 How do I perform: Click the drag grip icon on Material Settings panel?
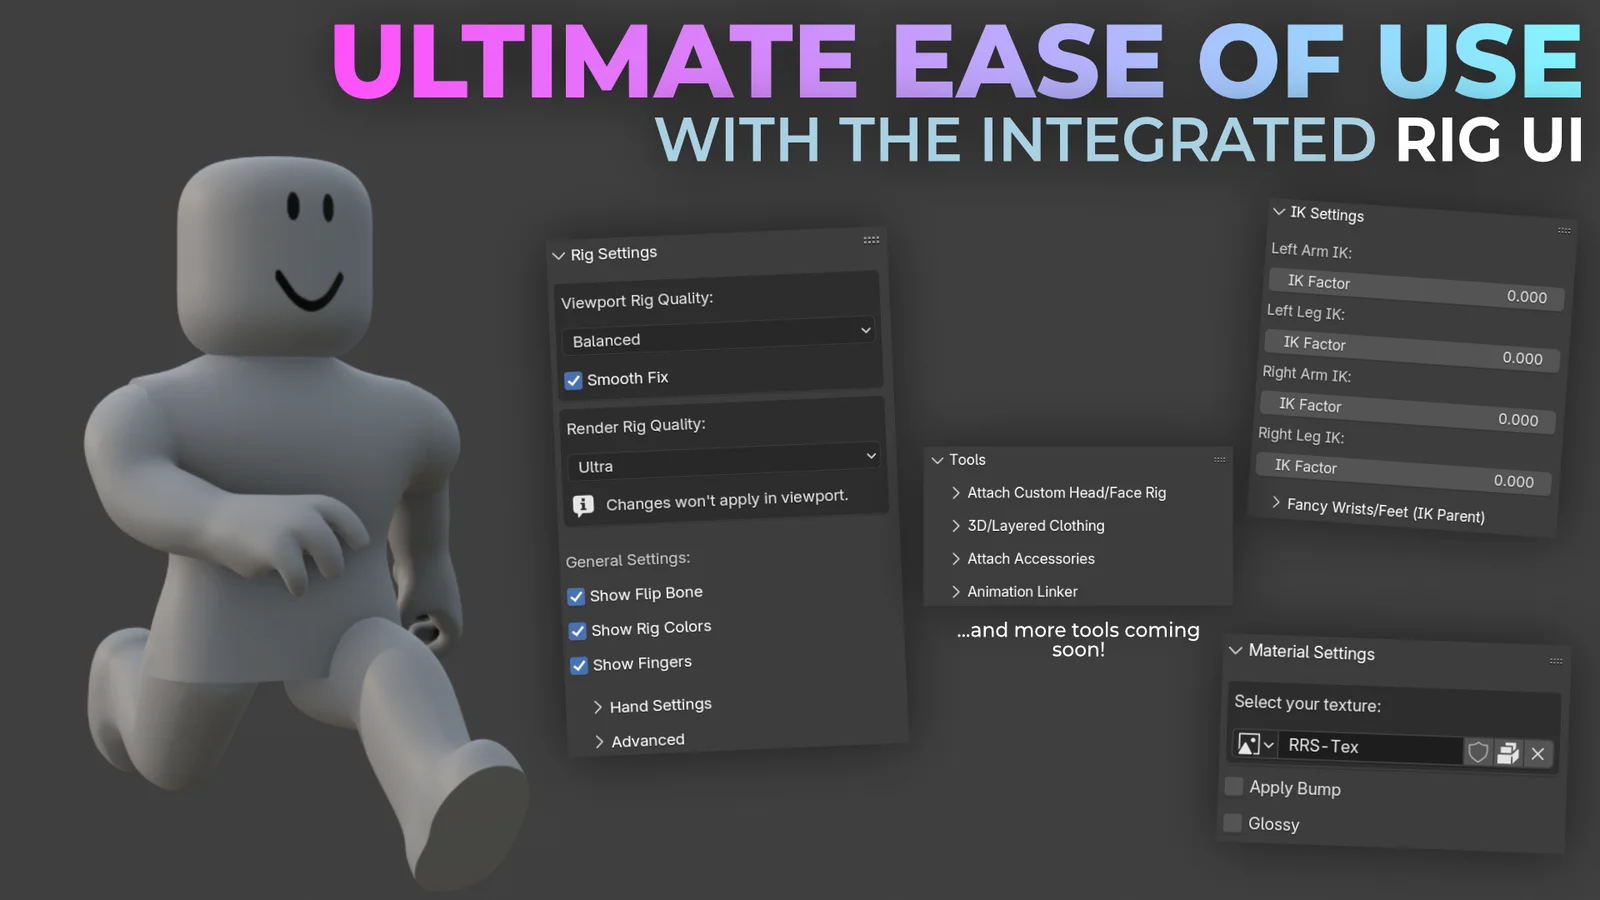pyautogui.click(x=1557, y=661)
